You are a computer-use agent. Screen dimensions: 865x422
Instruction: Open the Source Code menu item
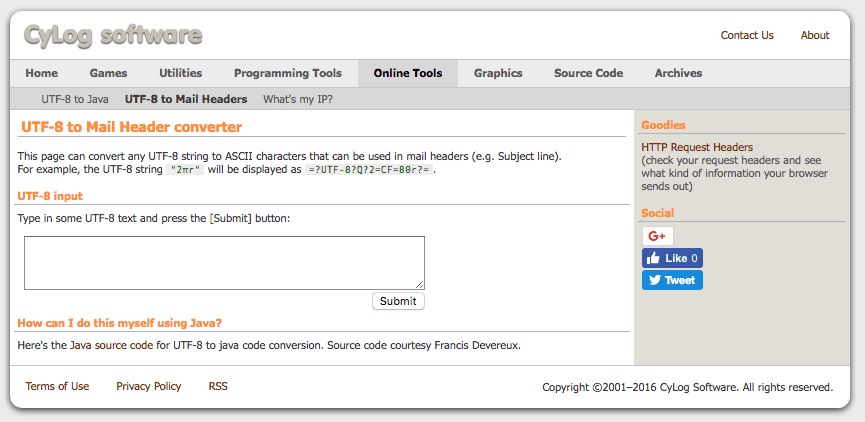coord(588,73)
